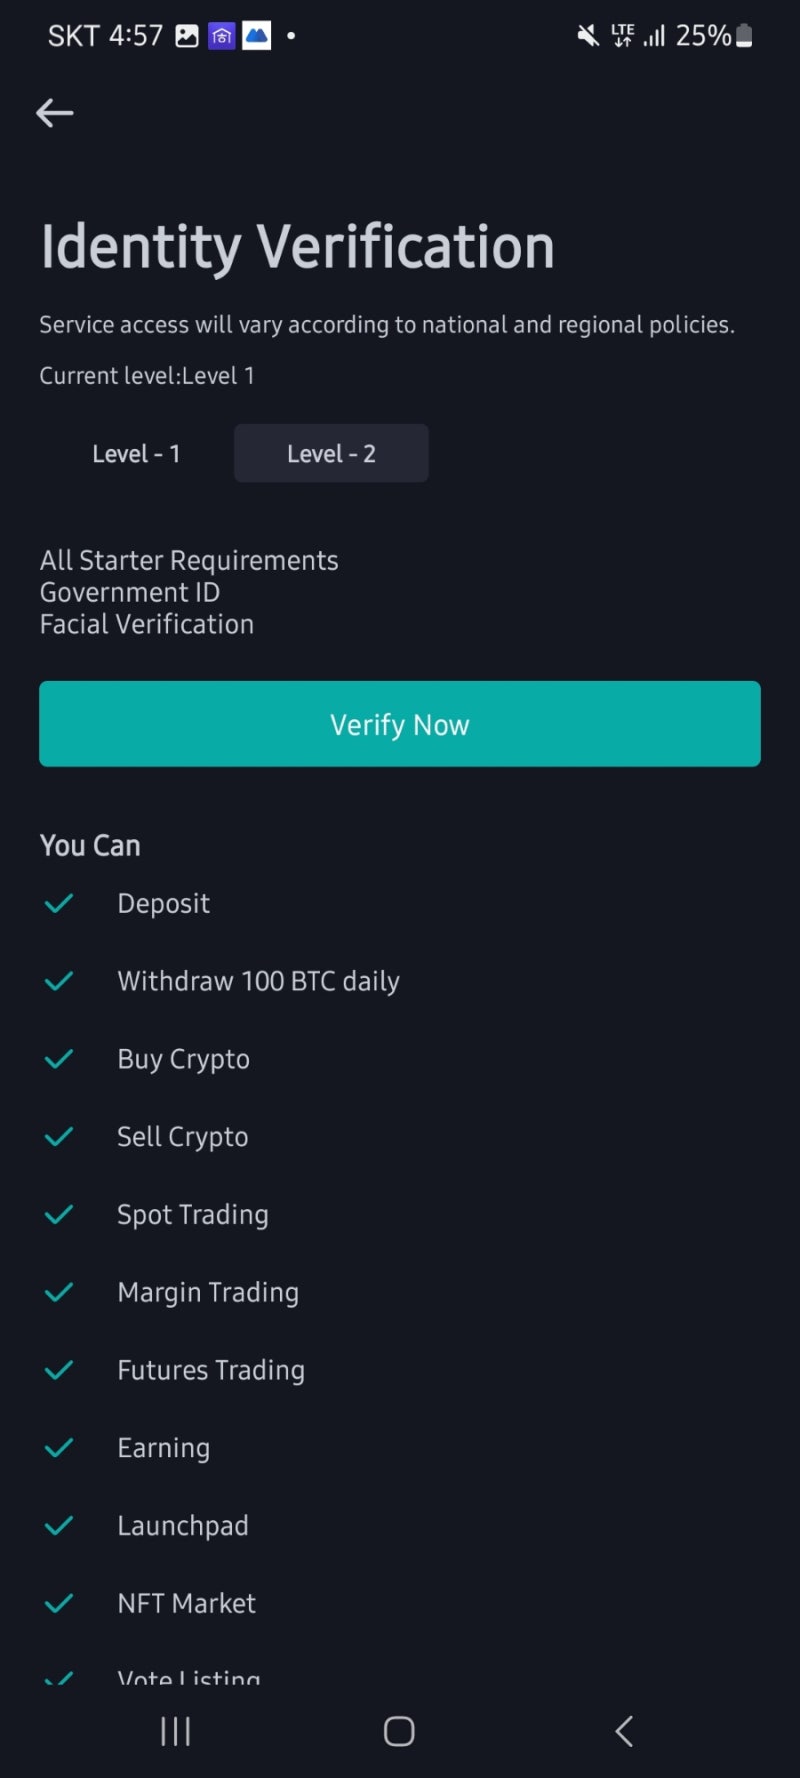Tap the back arrow at top left
Image resolution: width=800 pixels, height=1778 pixels.
(x=55, y=113)
